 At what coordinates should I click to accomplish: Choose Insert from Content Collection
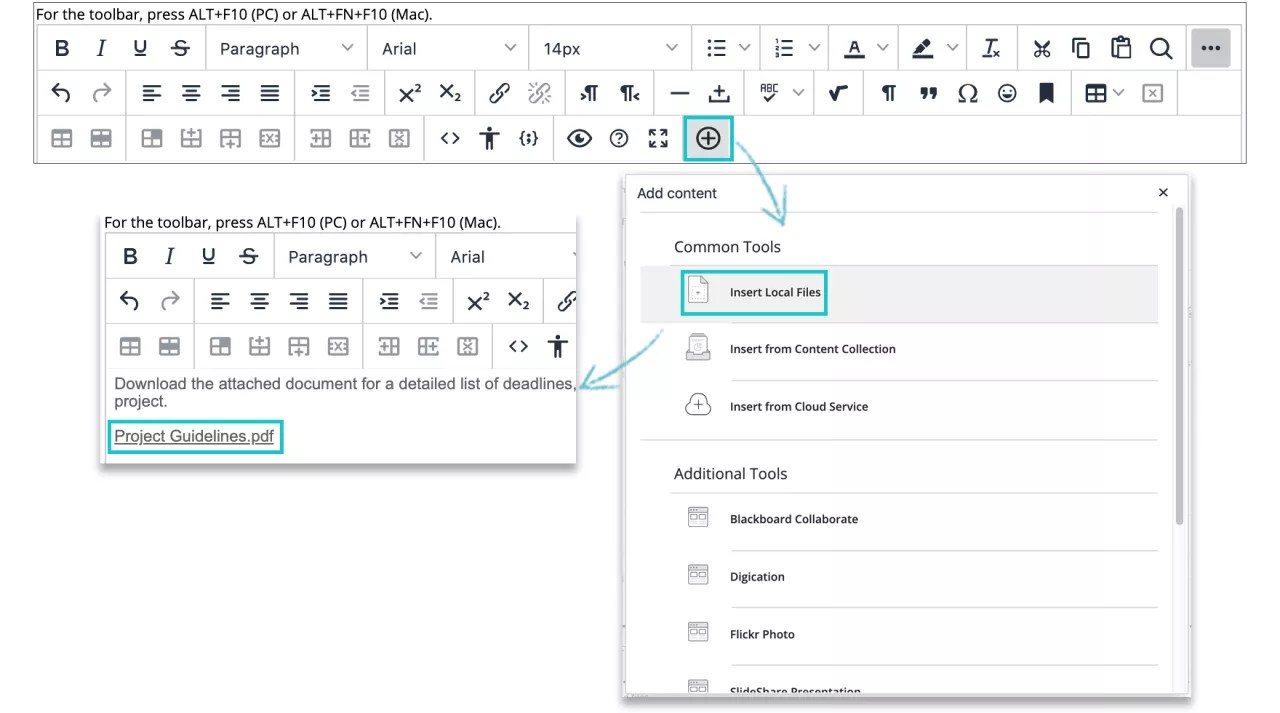(x=812, y=348)
